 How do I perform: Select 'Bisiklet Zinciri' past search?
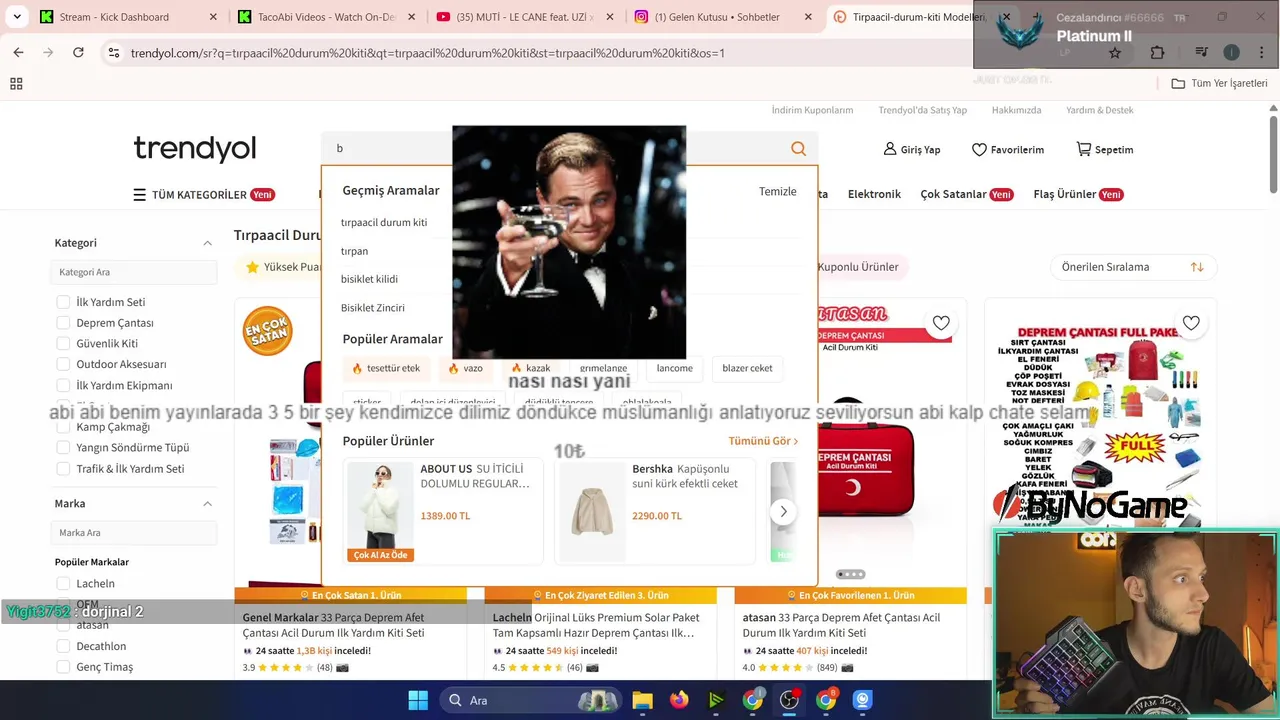[x=372, y=308]
